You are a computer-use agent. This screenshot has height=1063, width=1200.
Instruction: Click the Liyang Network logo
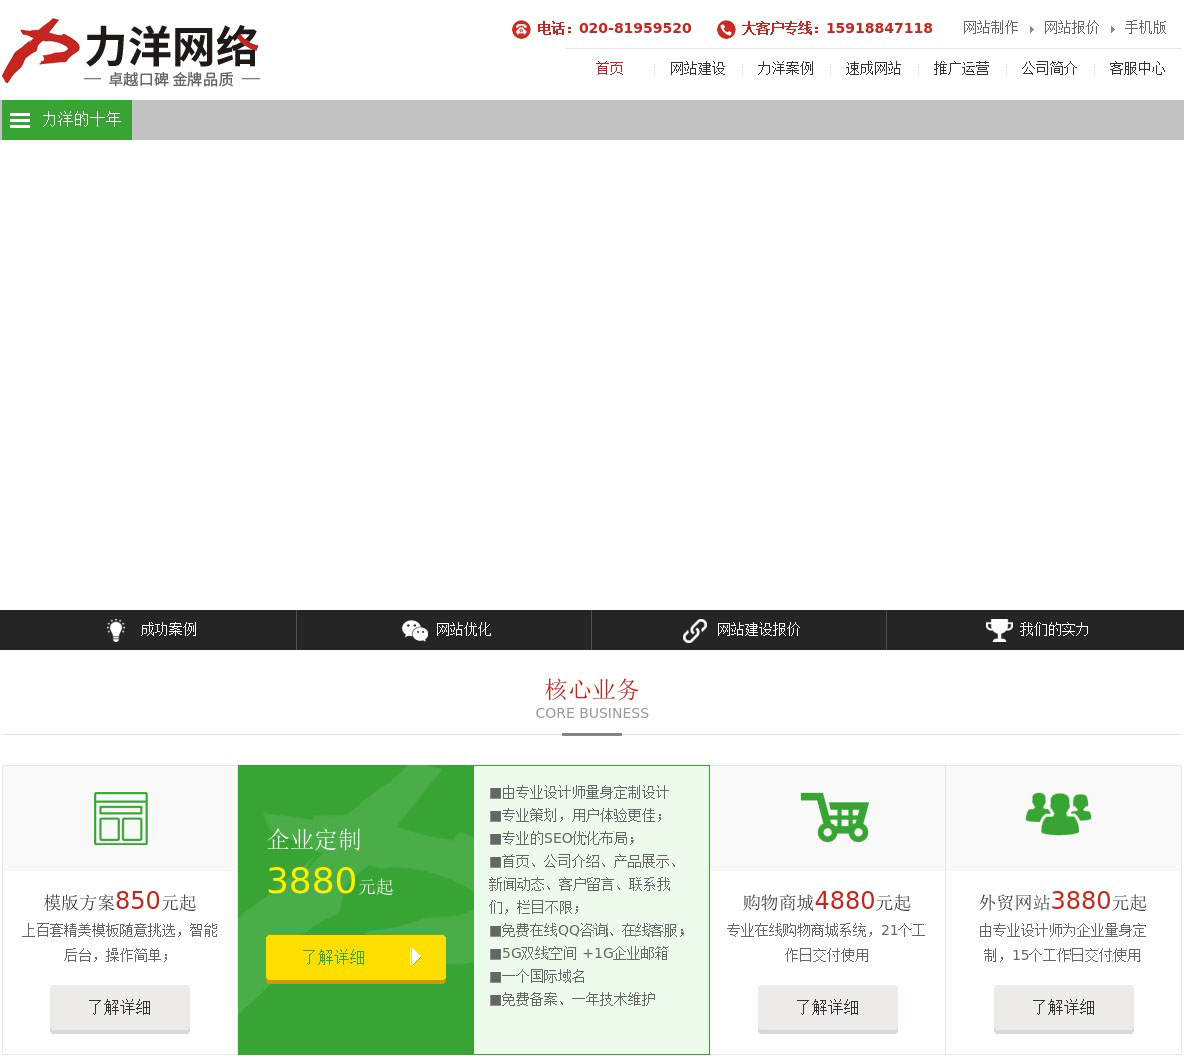pyautogui.click(x=131, y=51)
